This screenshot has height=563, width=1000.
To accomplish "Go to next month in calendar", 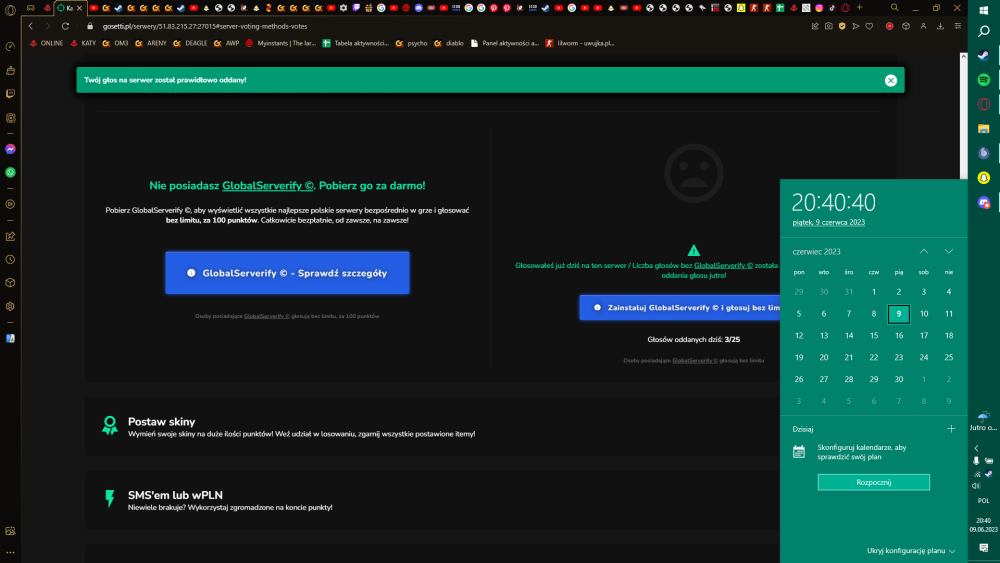I will (948, 251).
